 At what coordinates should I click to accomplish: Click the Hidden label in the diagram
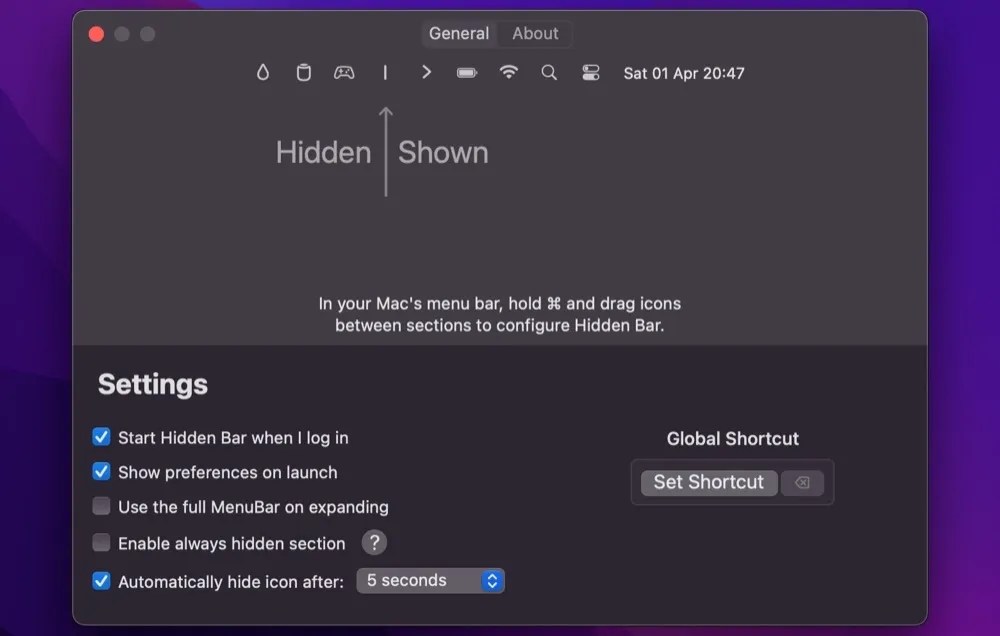click(323, 152)
